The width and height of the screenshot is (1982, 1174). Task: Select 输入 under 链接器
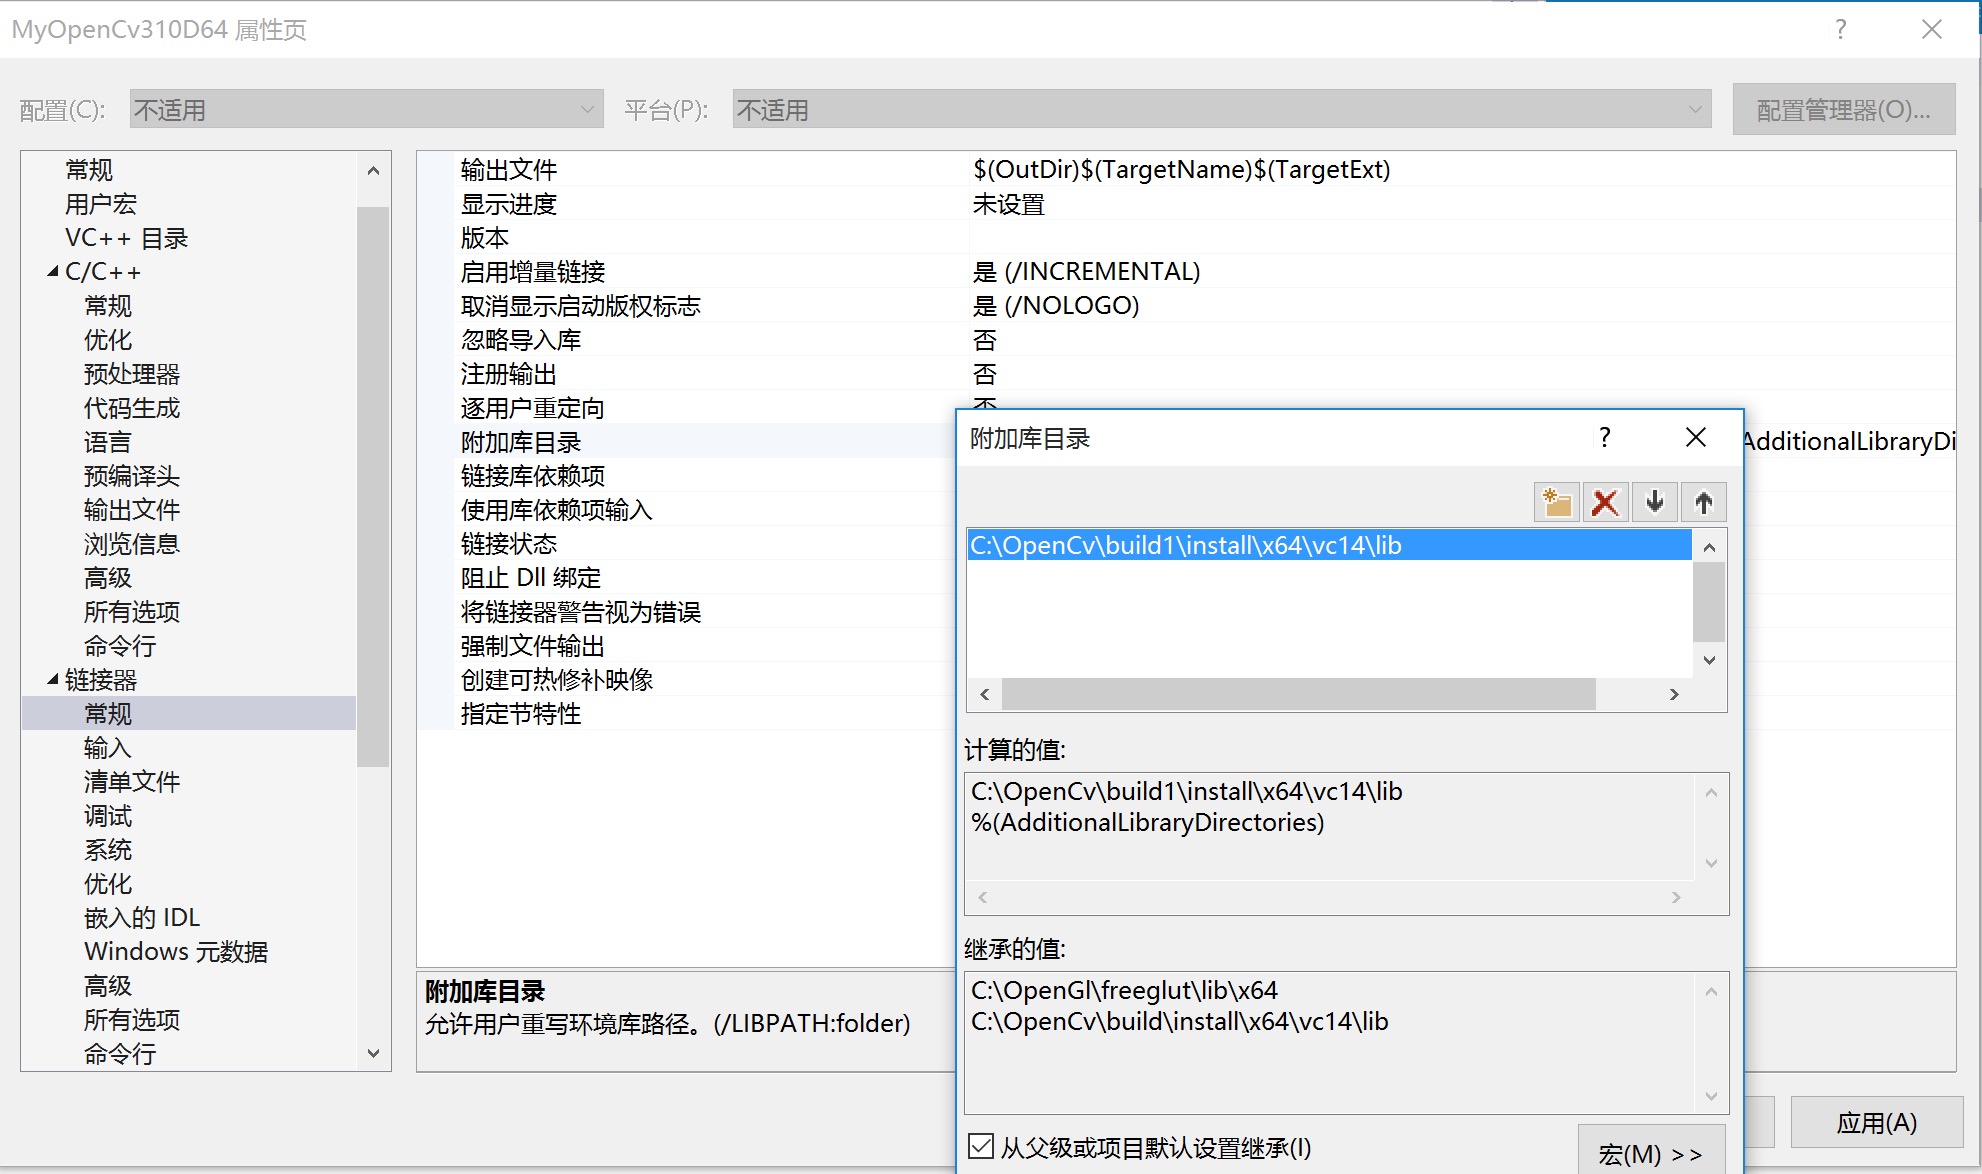pyautogui.click(x=108, y=748)
